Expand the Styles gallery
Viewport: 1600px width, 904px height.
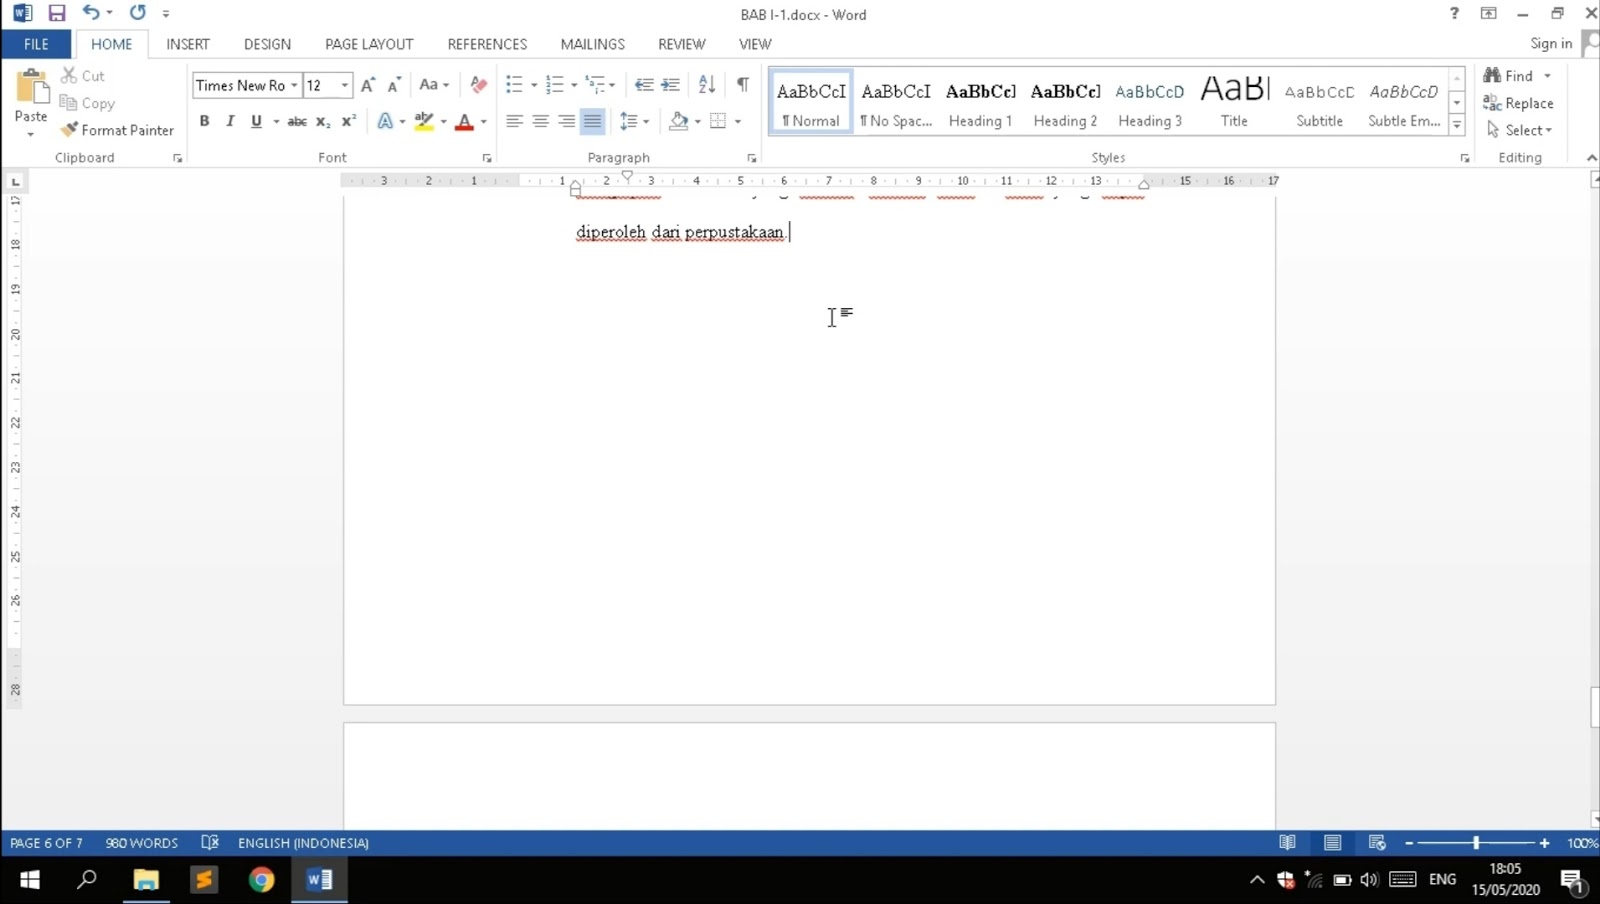[x=1457, y=125]
